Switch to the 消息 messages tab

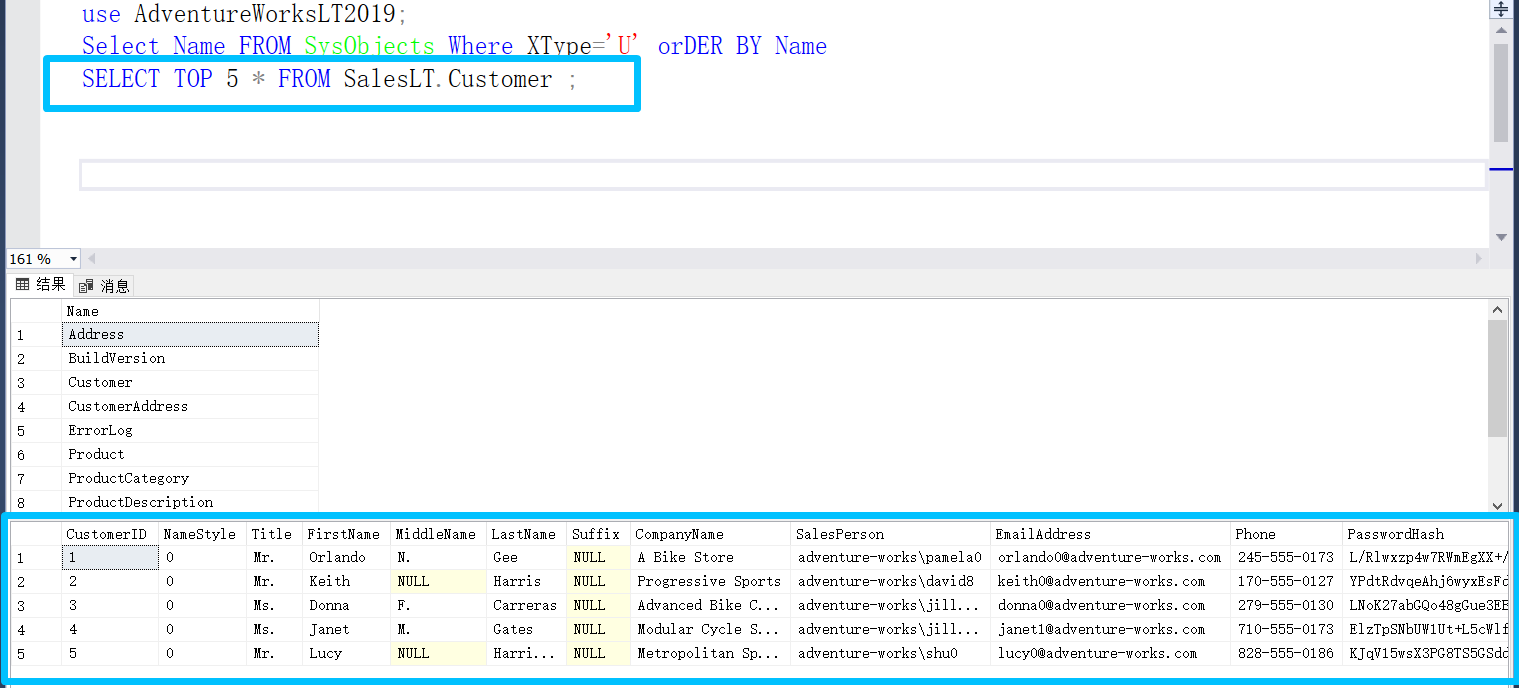click(104, 286)
